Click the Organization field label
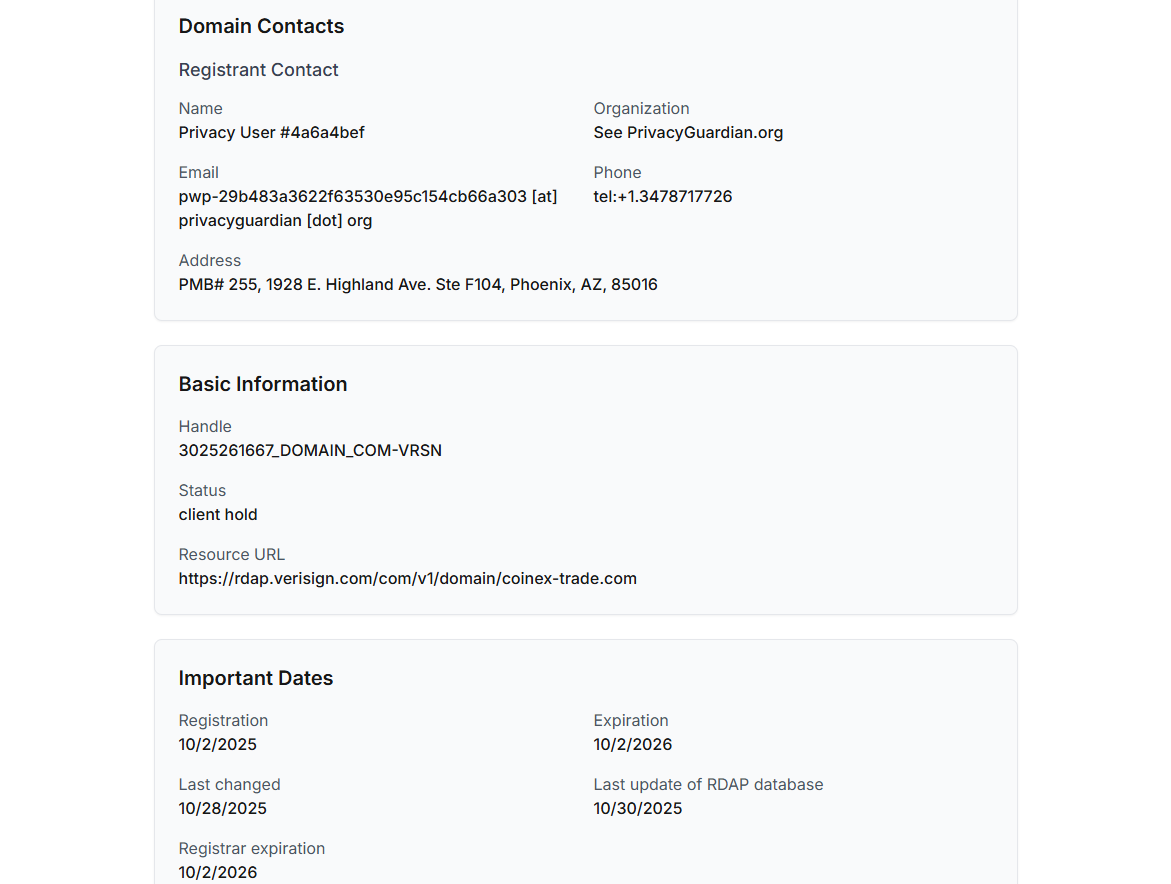 [x=641, y=109]
